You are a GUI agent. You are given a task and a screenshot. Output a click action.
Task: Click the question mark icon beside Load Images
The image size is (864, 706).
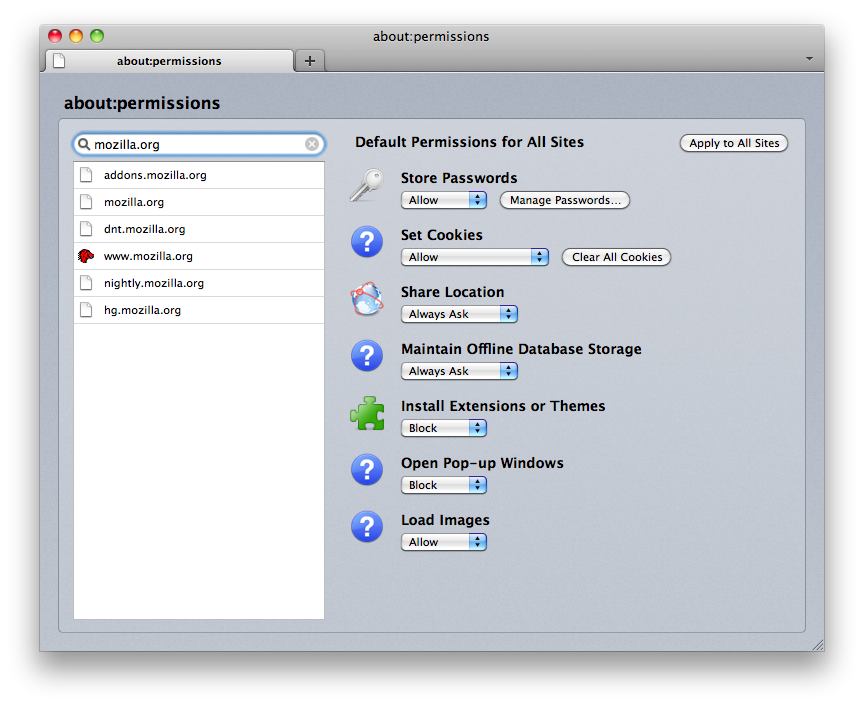pyautogui.click(x=367, y=528)
